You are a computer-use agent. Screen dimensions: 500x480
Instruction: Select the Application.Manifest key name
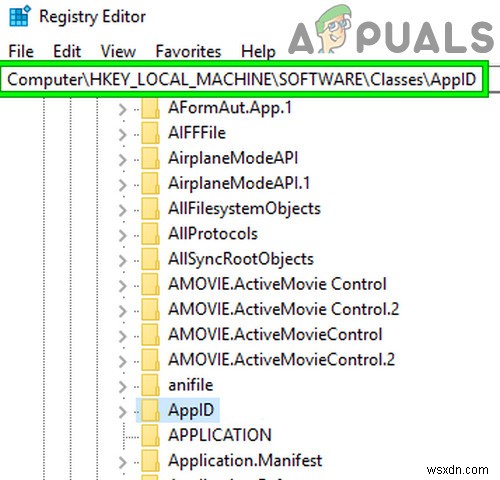245,461
